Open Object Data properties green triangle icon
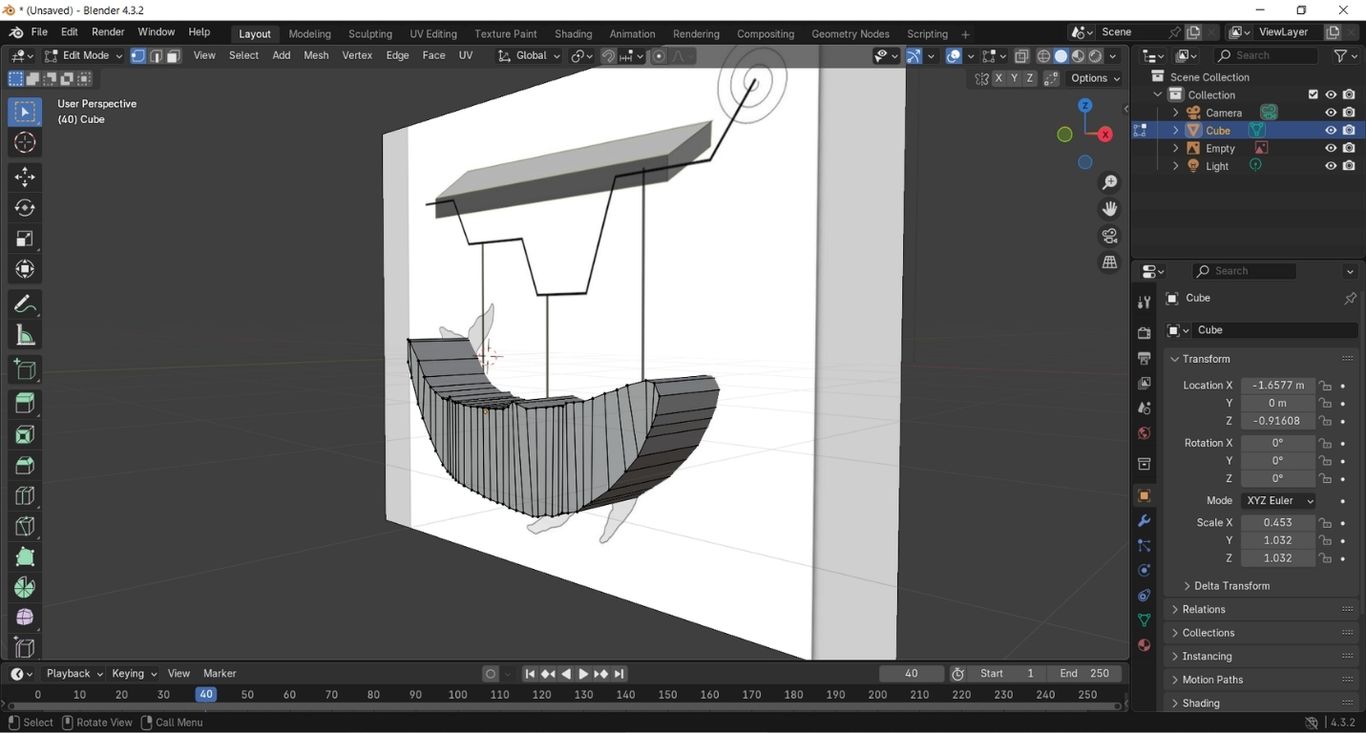This screenshot has width=1366, height=733. [1144, 620]
